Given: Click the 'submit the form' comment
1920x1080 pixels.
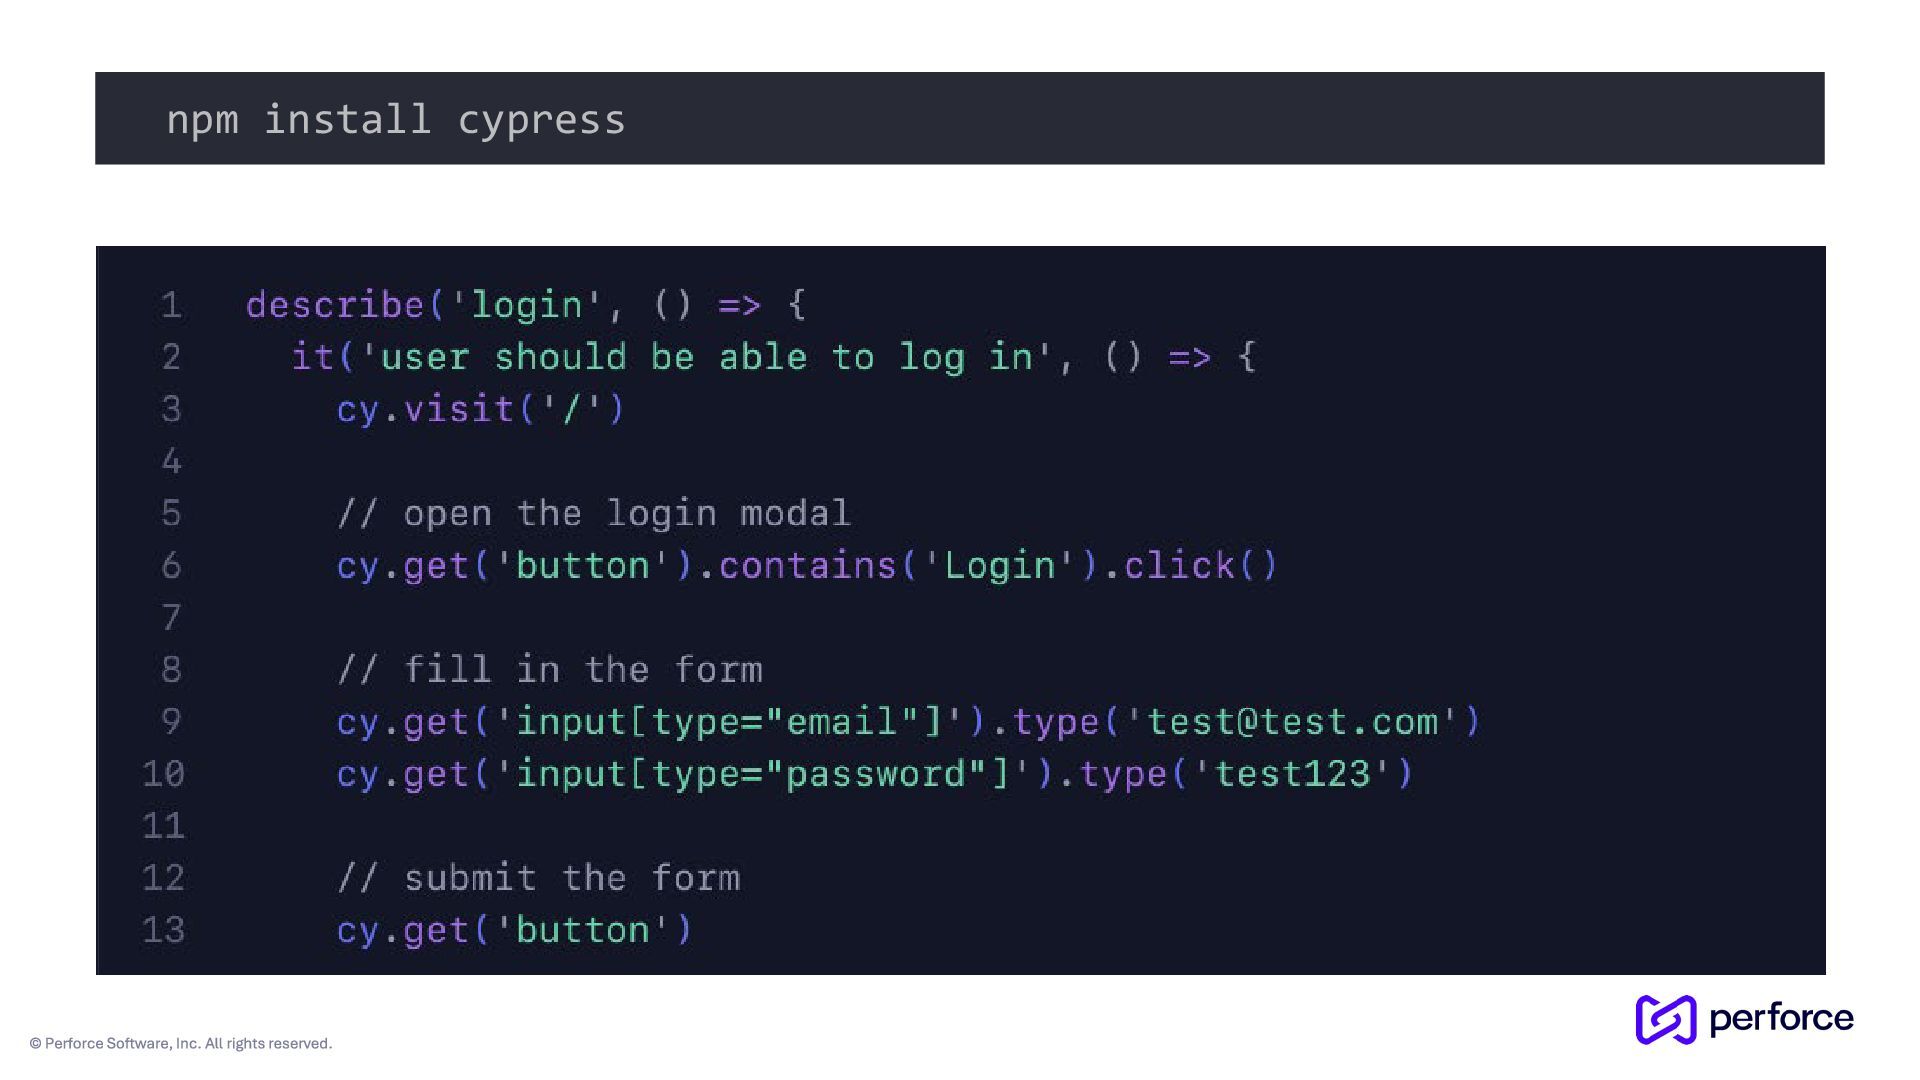Looking at the screenshot, I should tap(538, 878).
